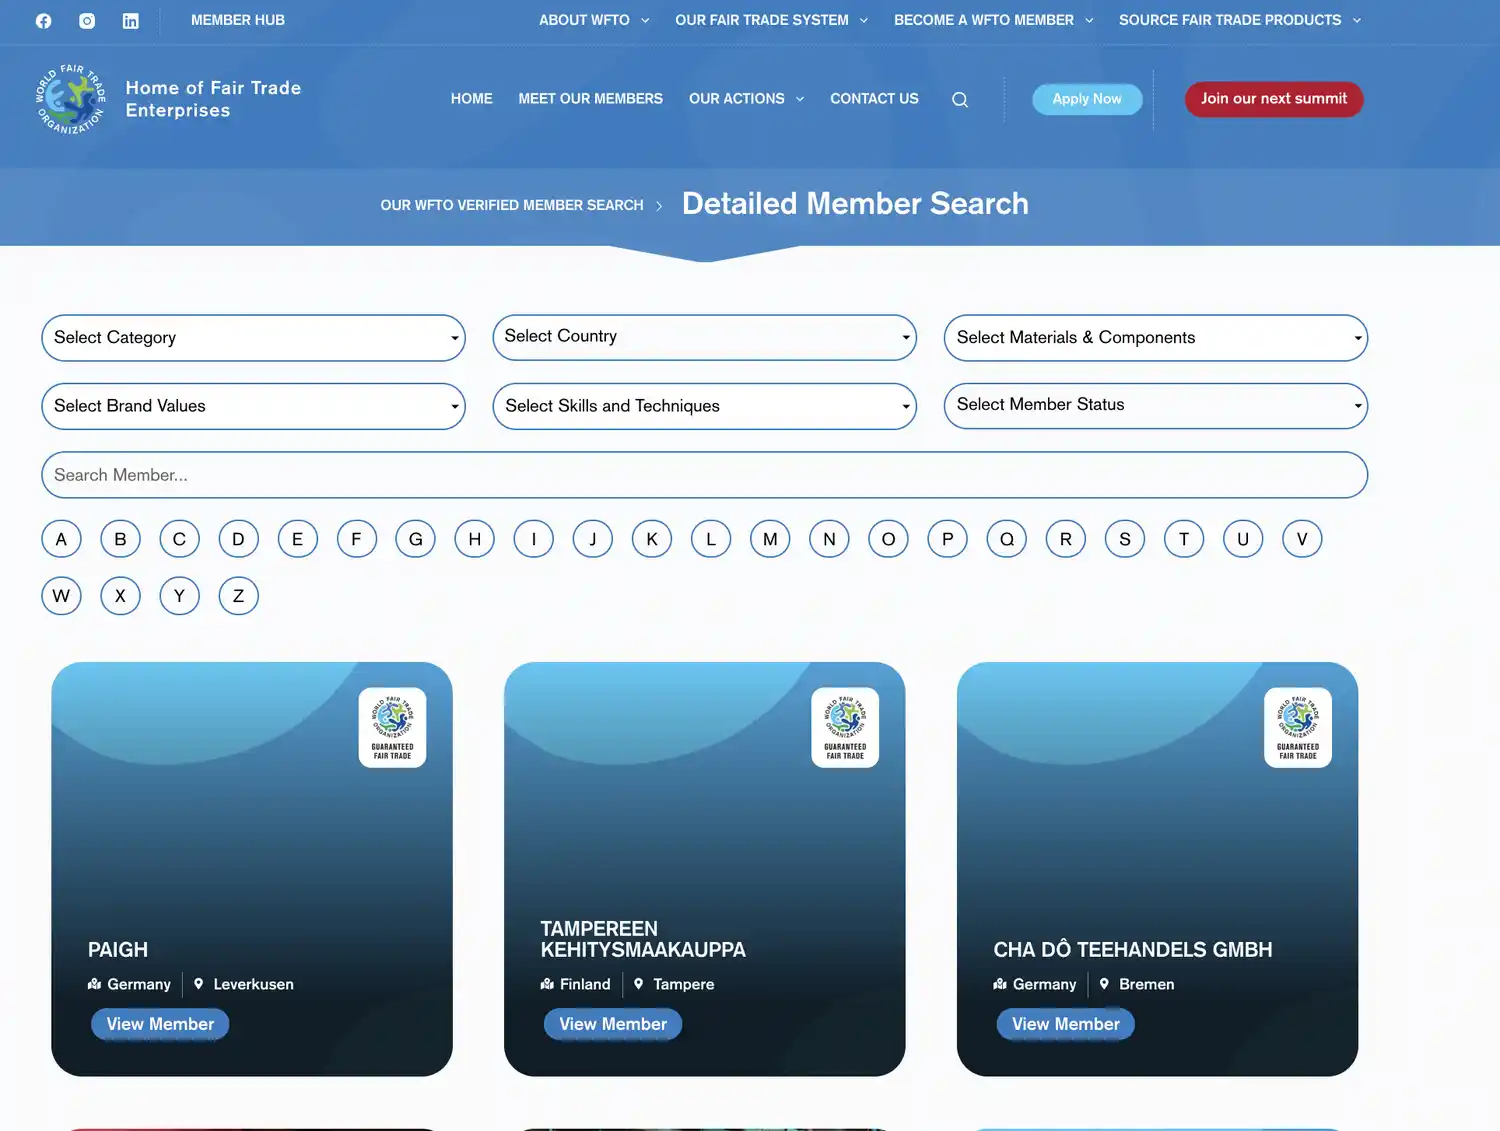Open the About WFTO menu
This screenshot has width=1500, height=1131.
point(593,20)
